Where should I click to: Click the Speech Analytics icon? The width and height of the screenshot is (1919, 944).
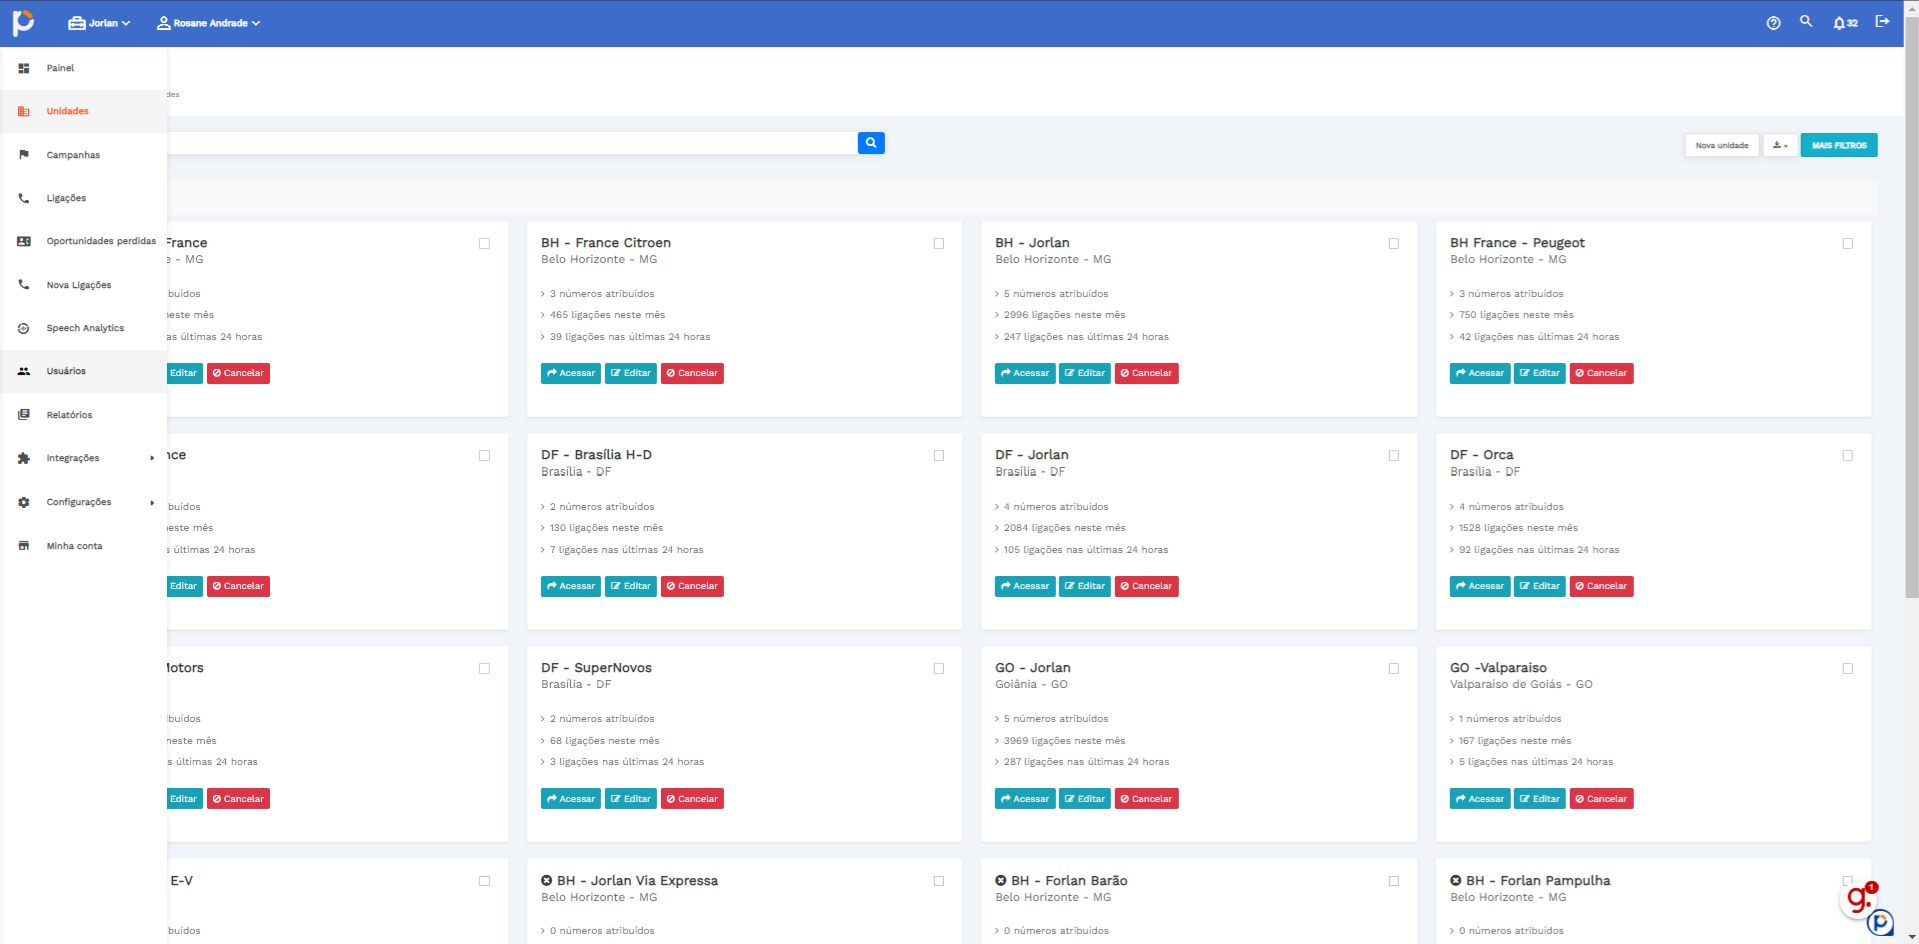[x=24, y=328]
